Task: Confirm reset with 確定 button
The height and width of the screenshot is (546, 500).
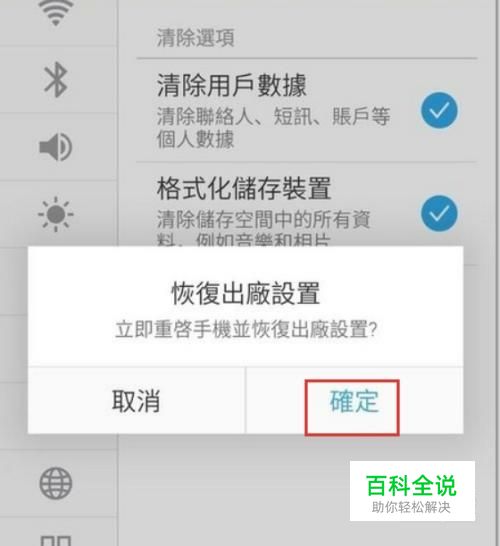Action: click(x=354, y=401)
